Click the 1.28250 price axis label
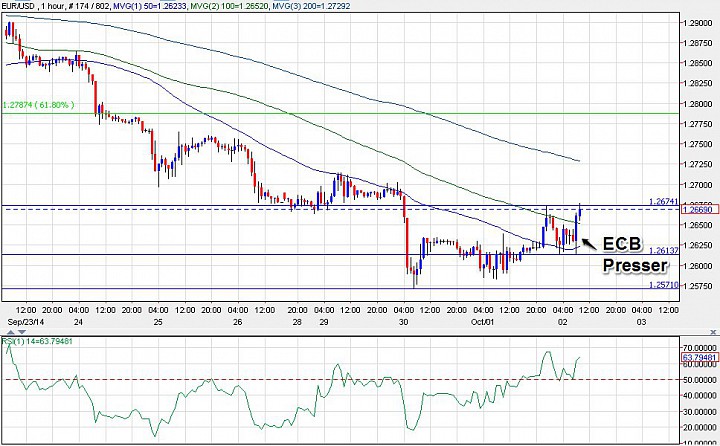 tap(698, 84)
